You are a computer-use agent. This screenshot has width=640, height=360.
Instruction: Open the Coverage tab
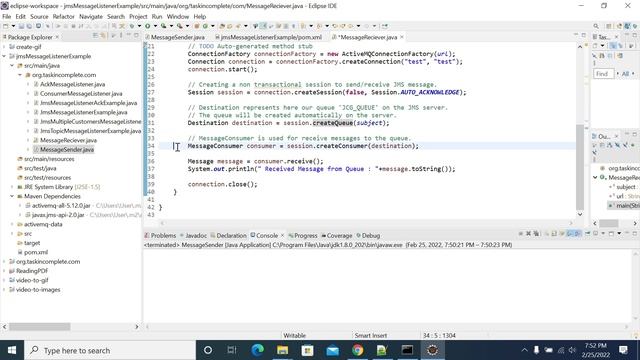pyautogui.click(x=337, y=236)
